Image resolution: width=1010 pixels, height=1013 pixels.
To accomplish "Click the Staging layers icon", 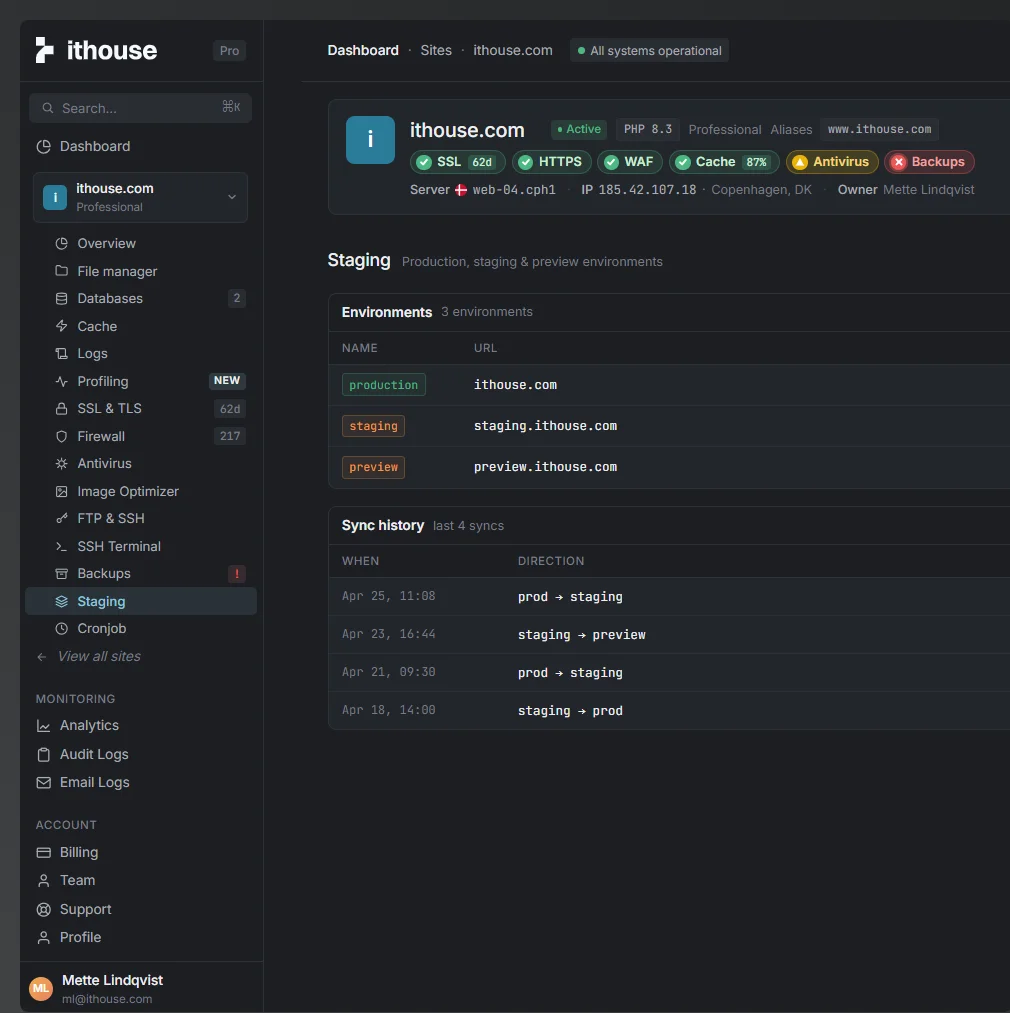I will coord(61,601).
